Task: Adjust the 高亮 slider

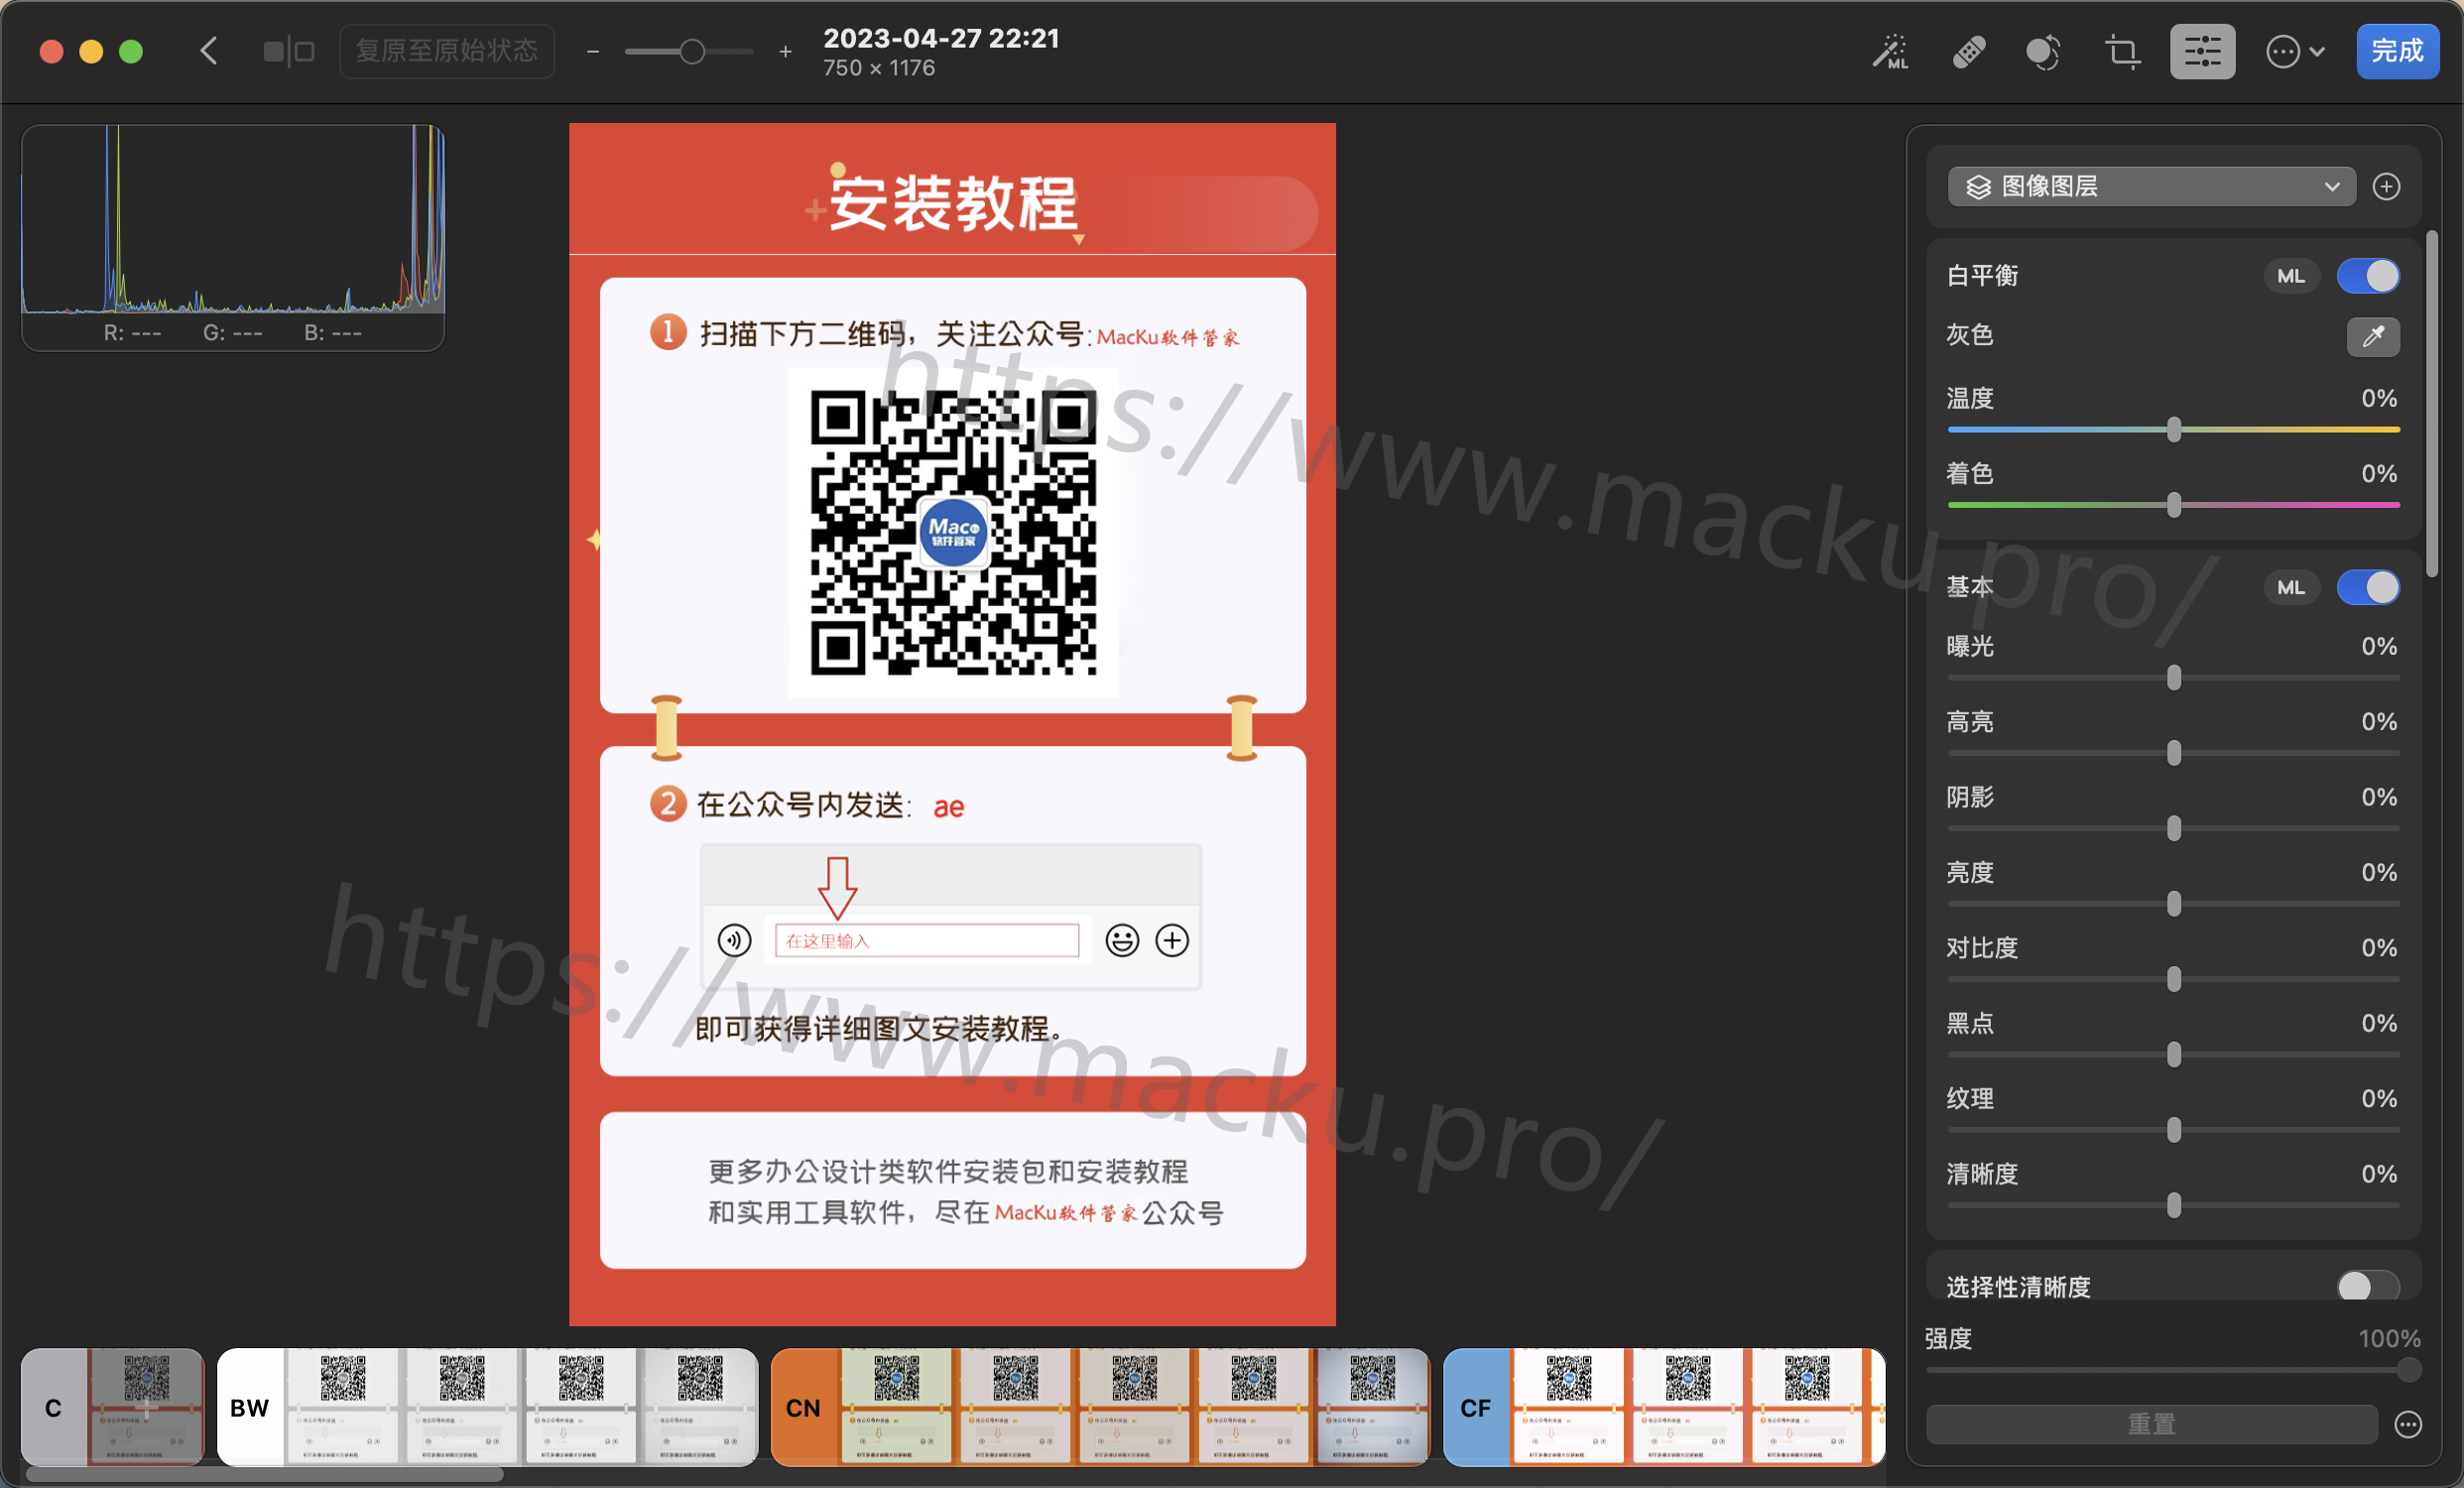Action: pos(2173,753)
